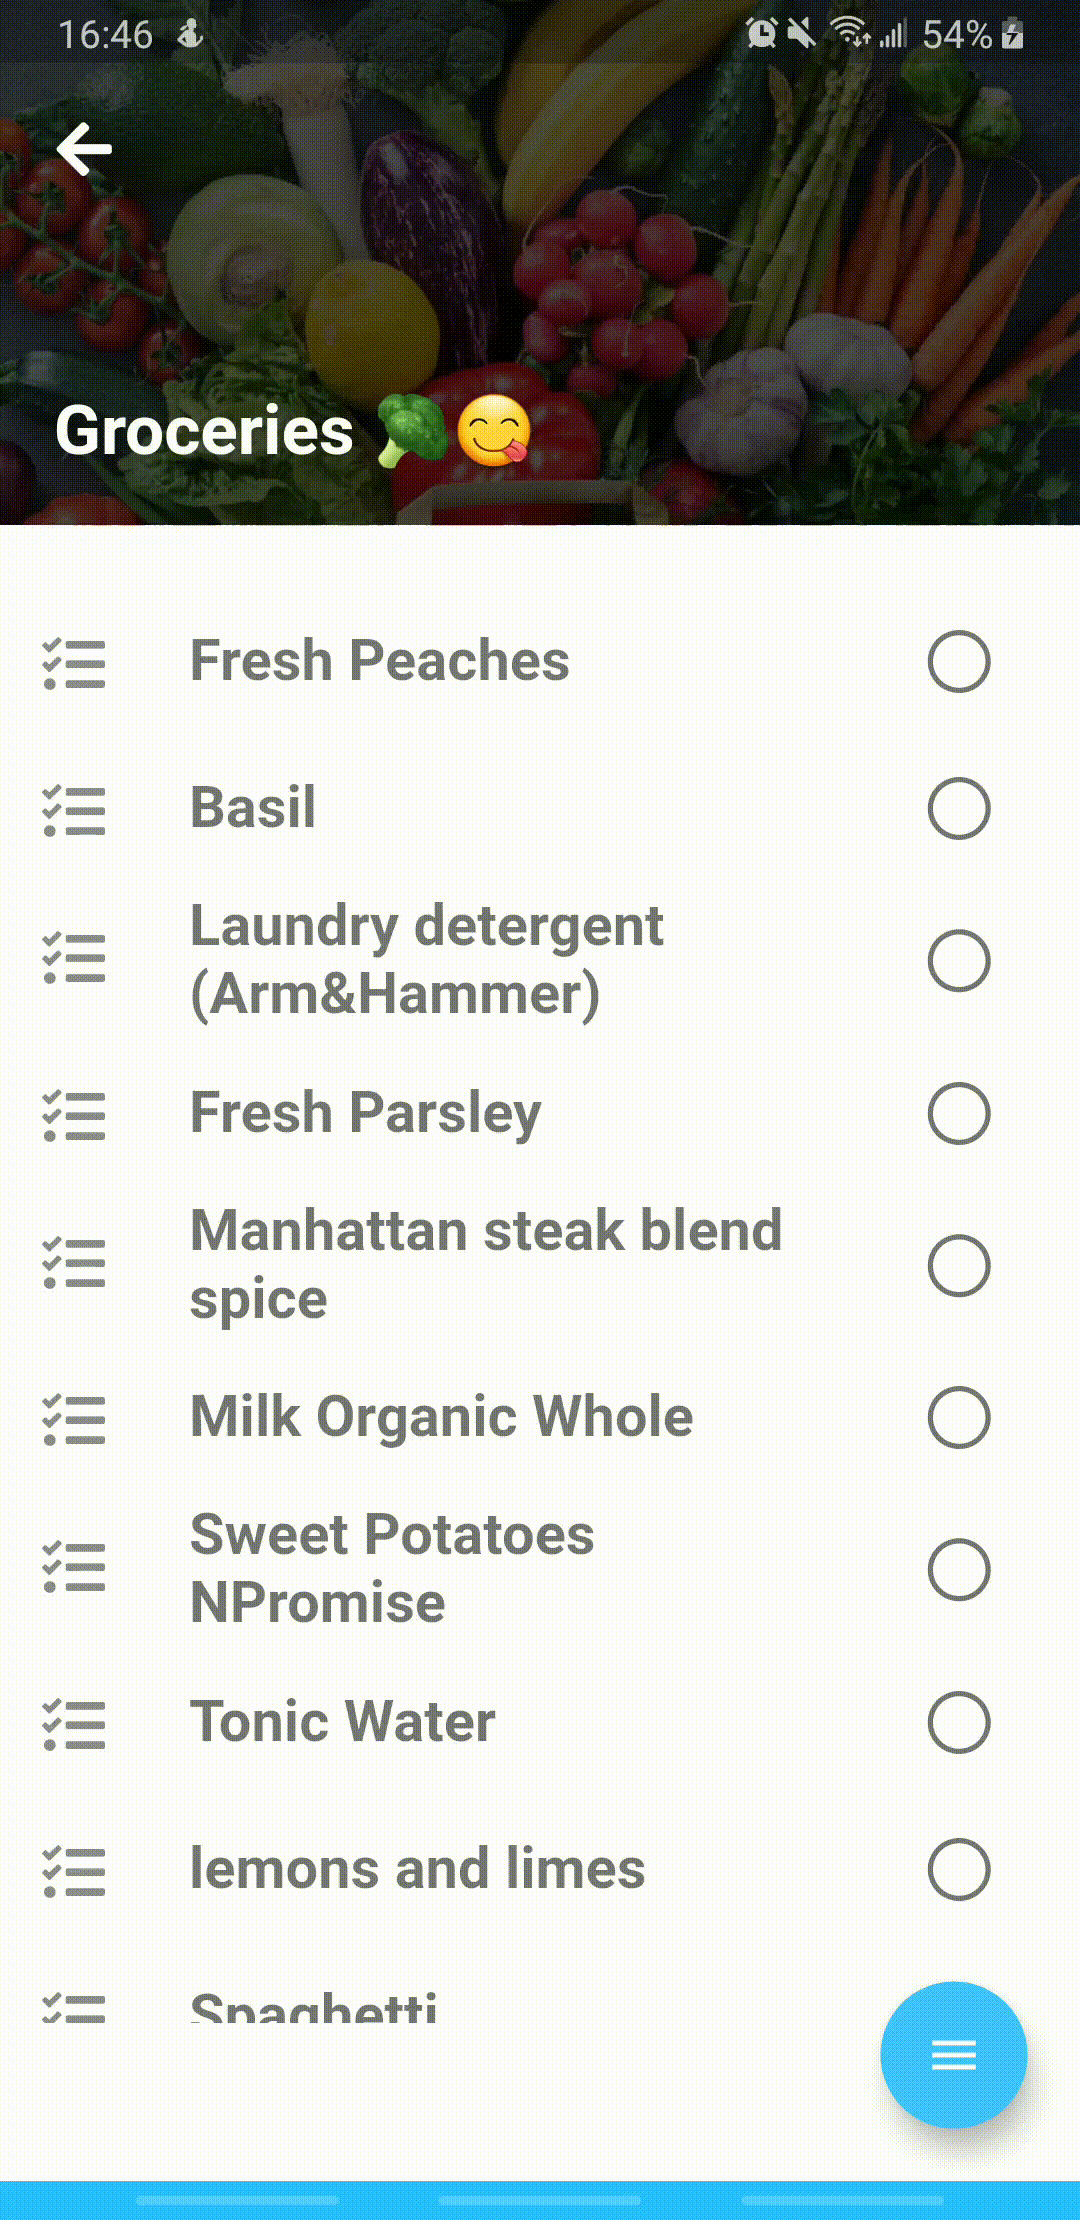Tap the Groceries list title
The image size is (1080, 2220).
(x=204, y=431)
